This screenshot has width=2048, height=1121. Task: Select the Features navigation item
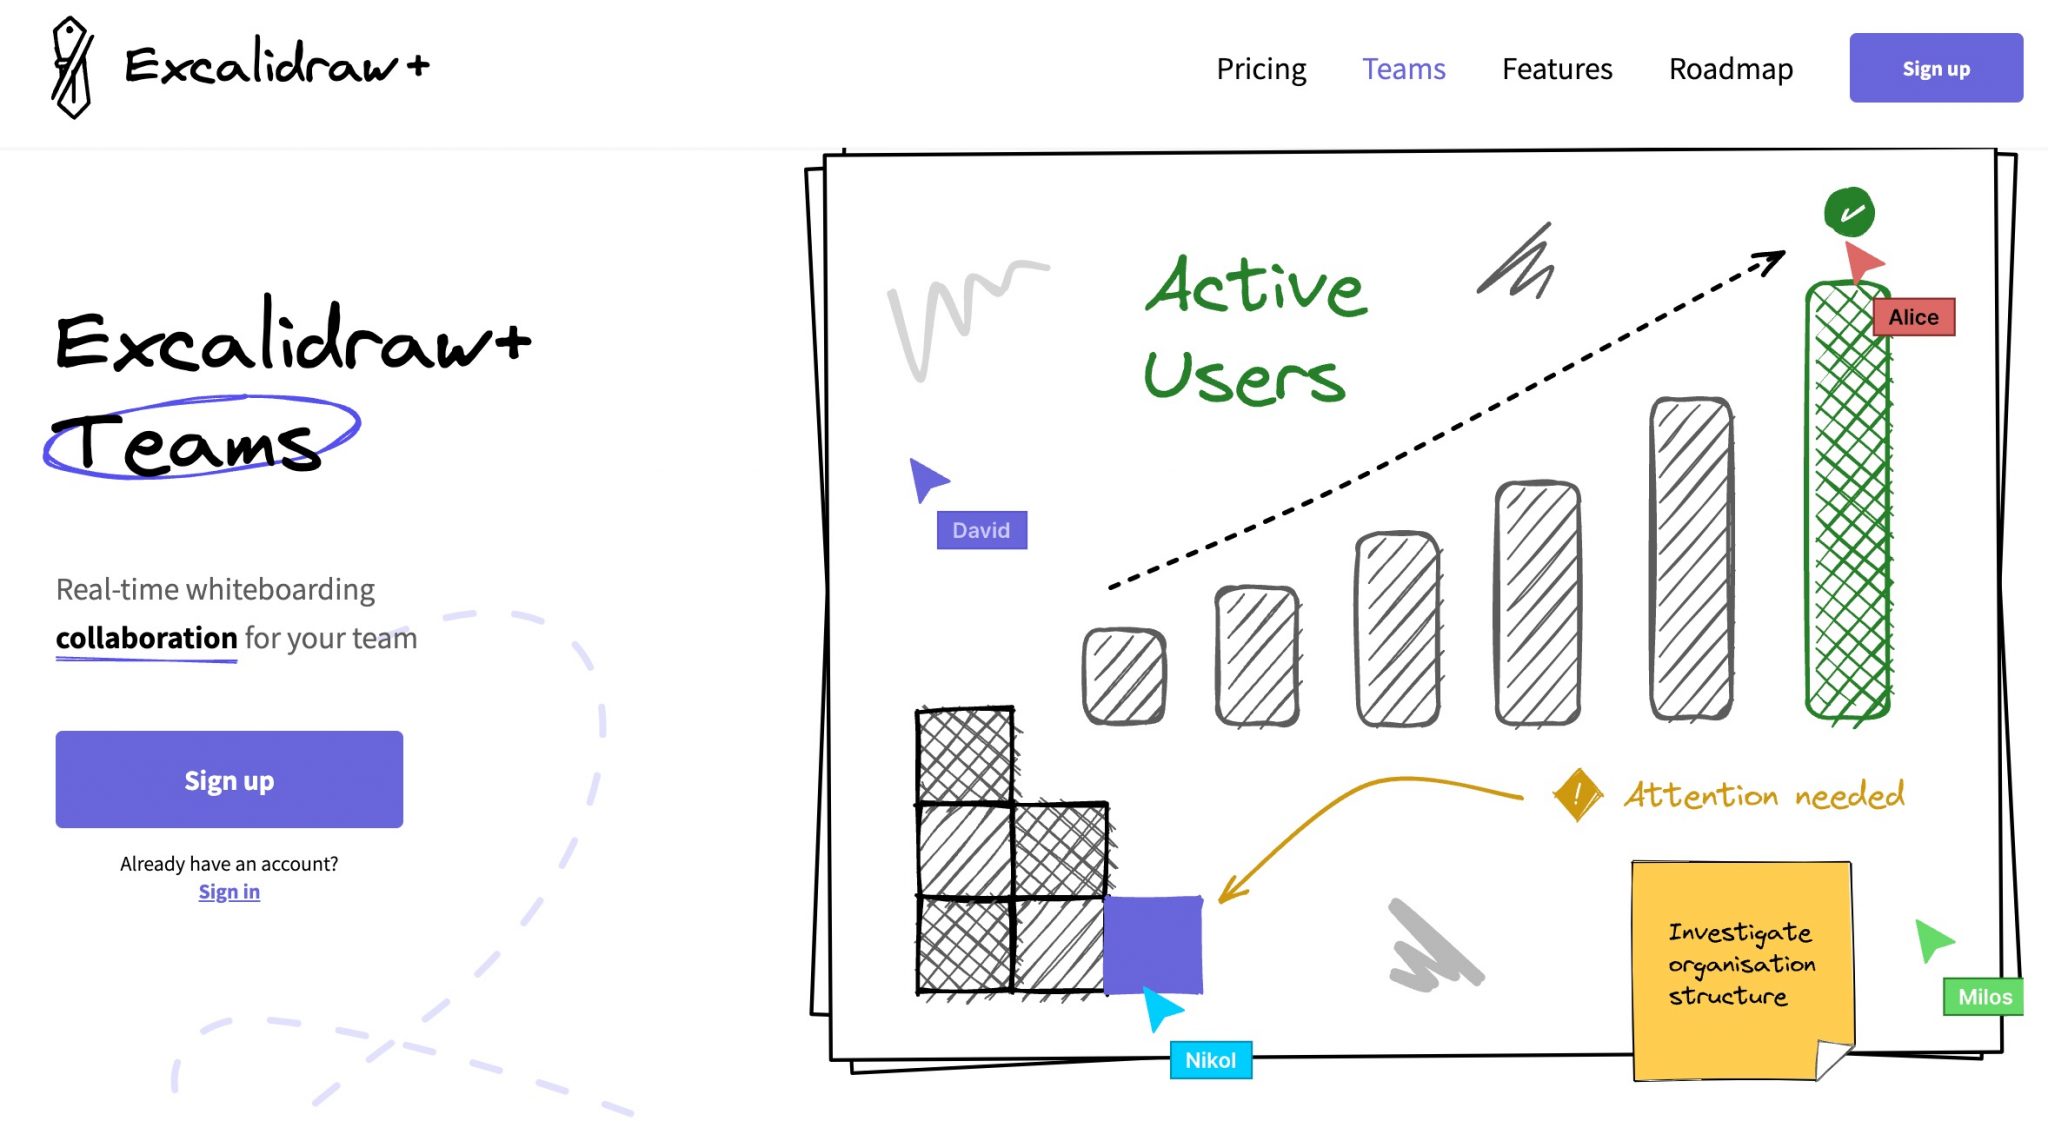pos(1557,68)
